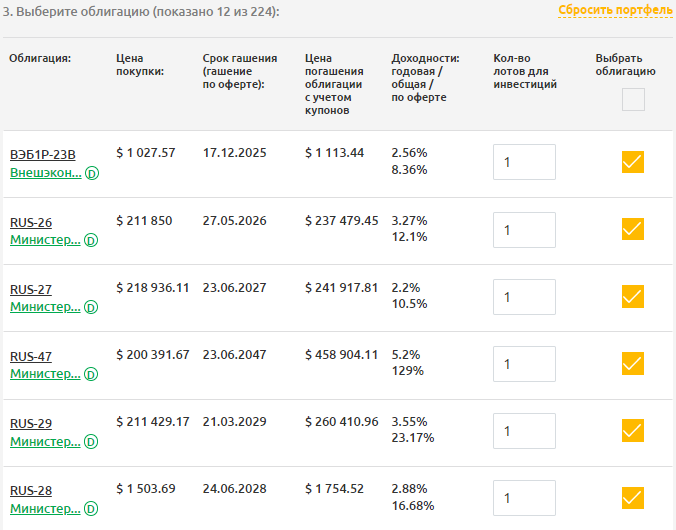Click the lot quantity field for RUS-47

[x=524, y=364]
